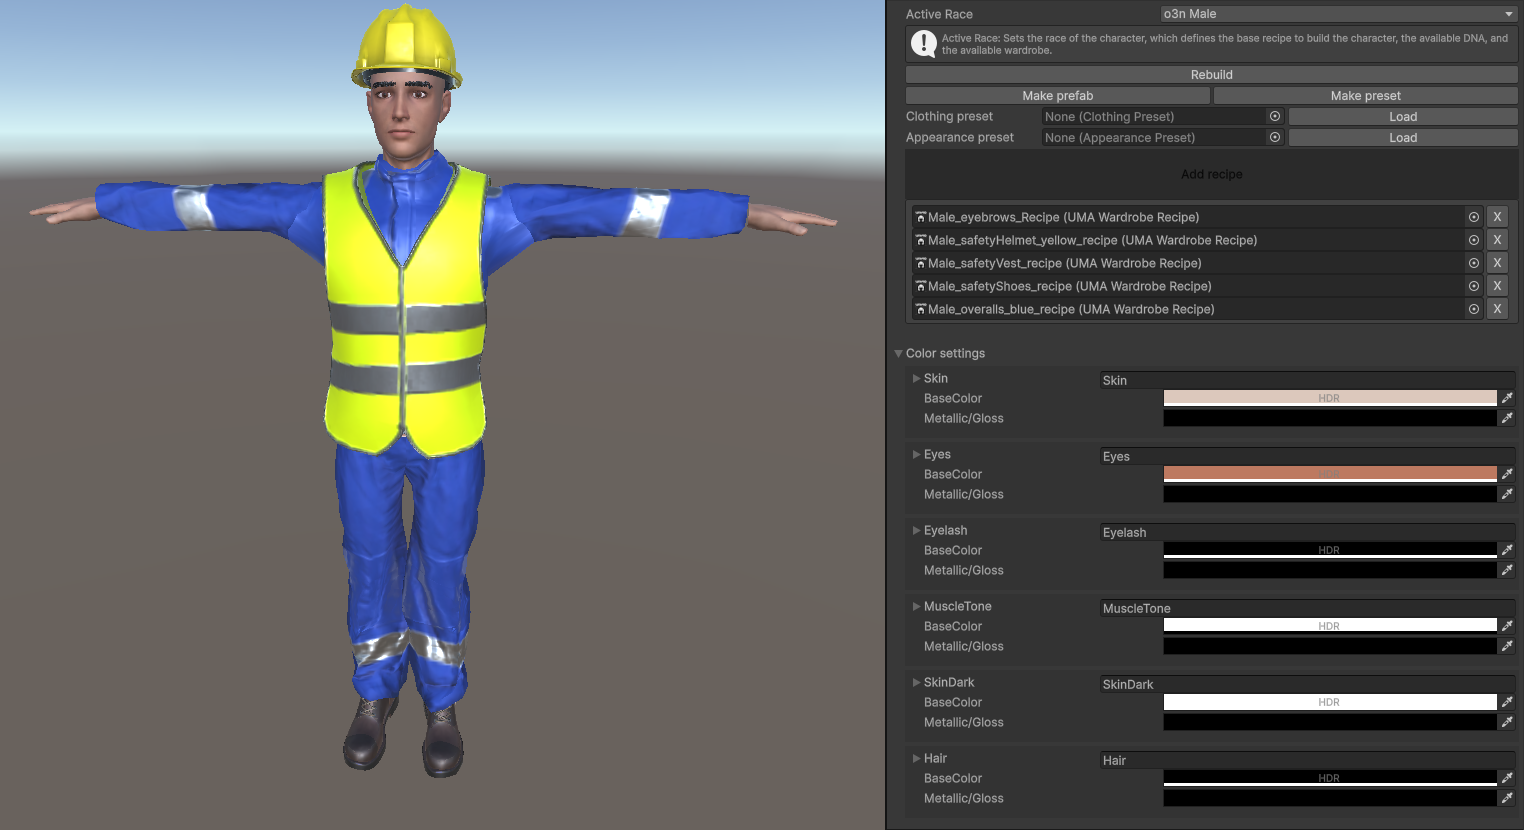Expand the Eyelash color foldout

(916, 530)
